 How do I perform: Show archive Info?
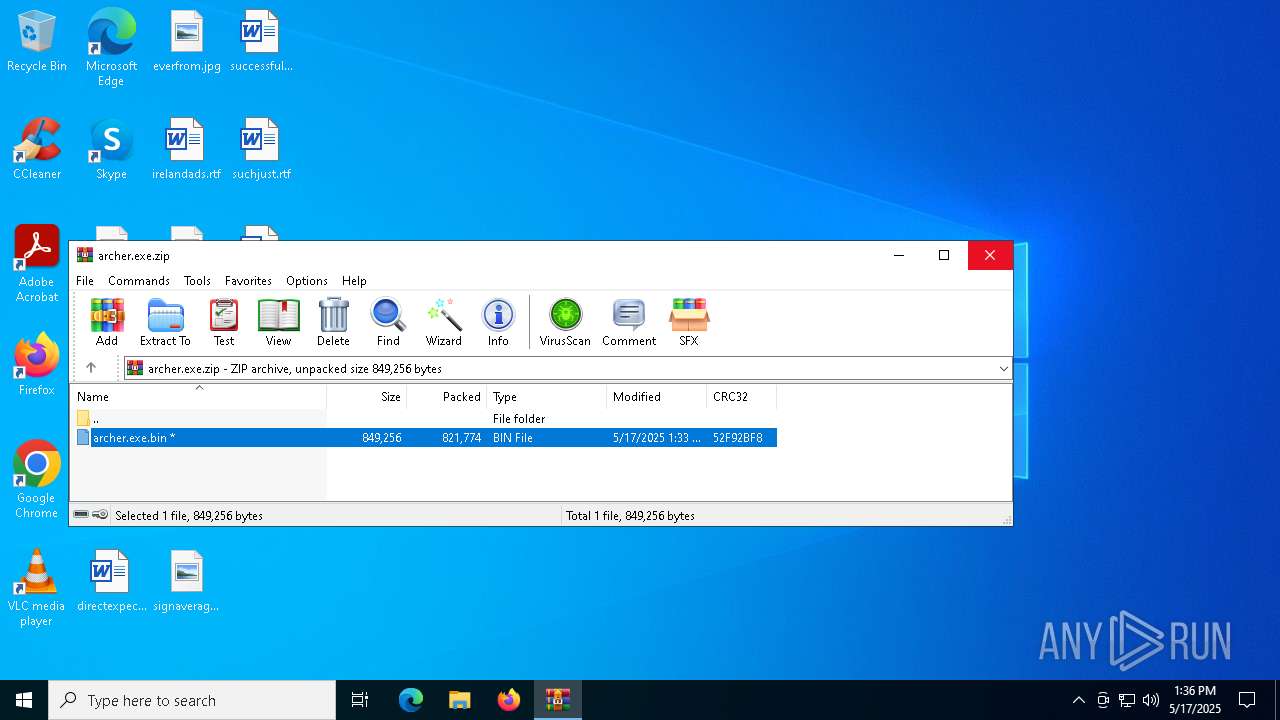coord(498,322)
